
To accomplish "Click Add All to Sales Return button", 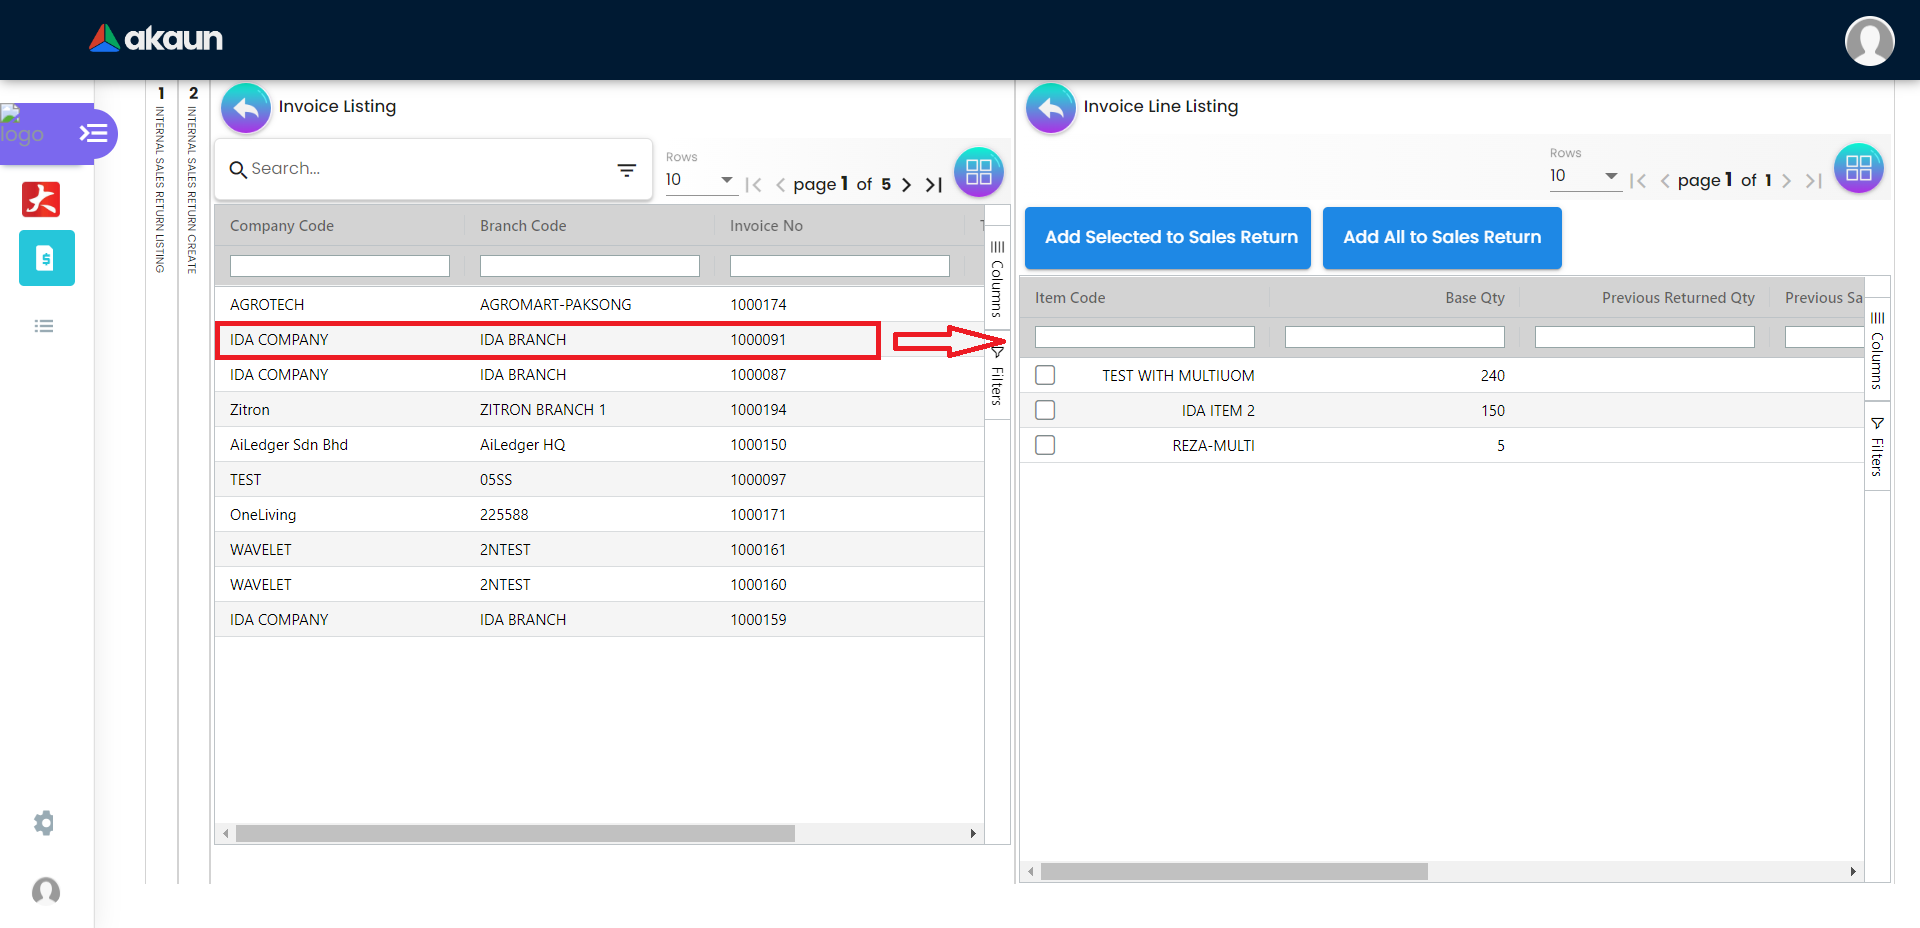I will click(x=1442, y=238).
